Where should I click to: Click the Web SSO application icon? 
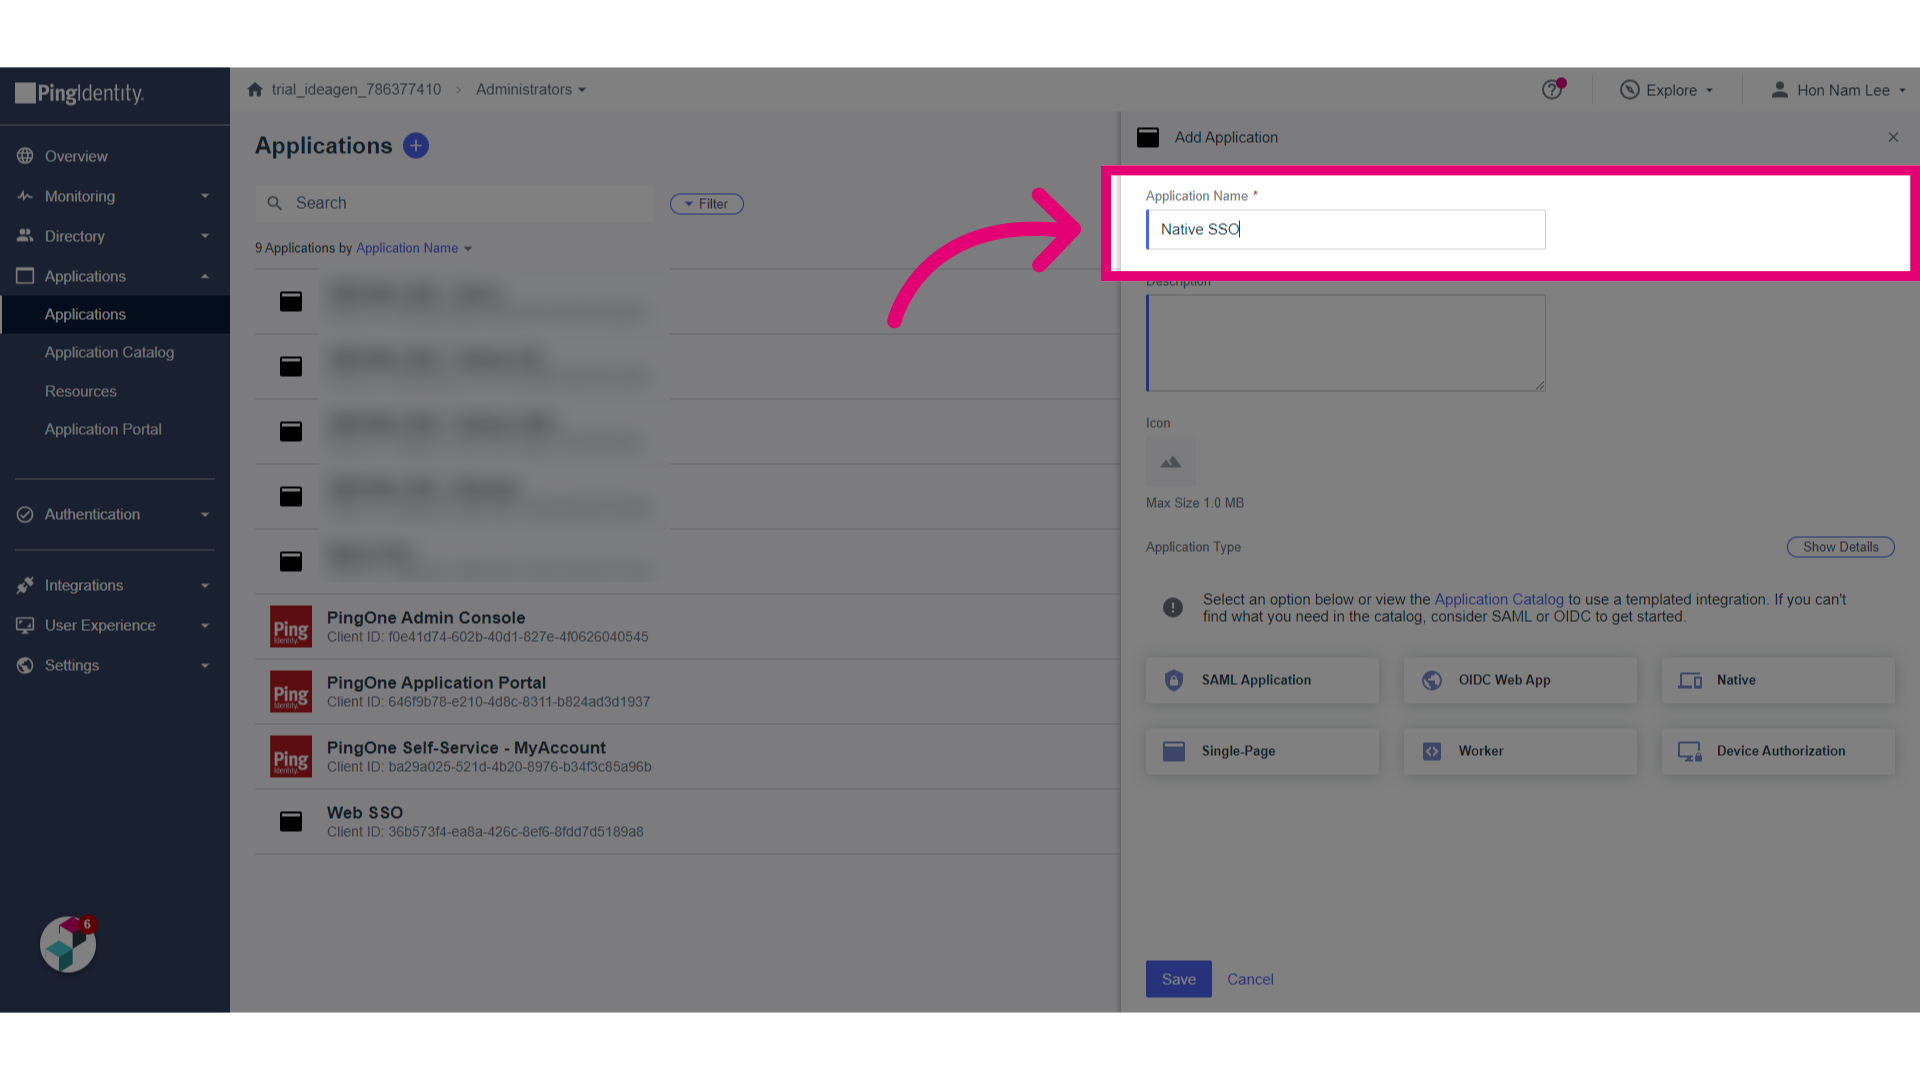(x=291, y=821)
